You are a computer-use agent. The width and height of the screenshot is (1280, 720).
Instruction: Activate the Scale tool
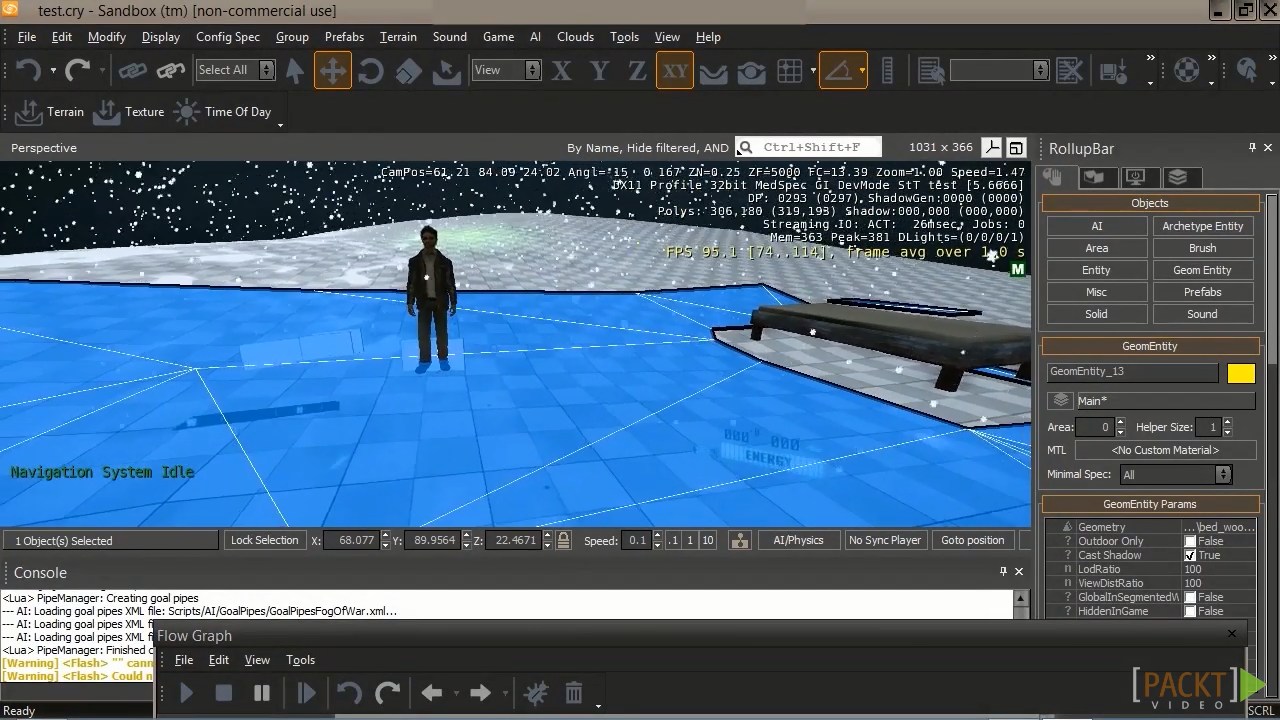tap(408, 70)
